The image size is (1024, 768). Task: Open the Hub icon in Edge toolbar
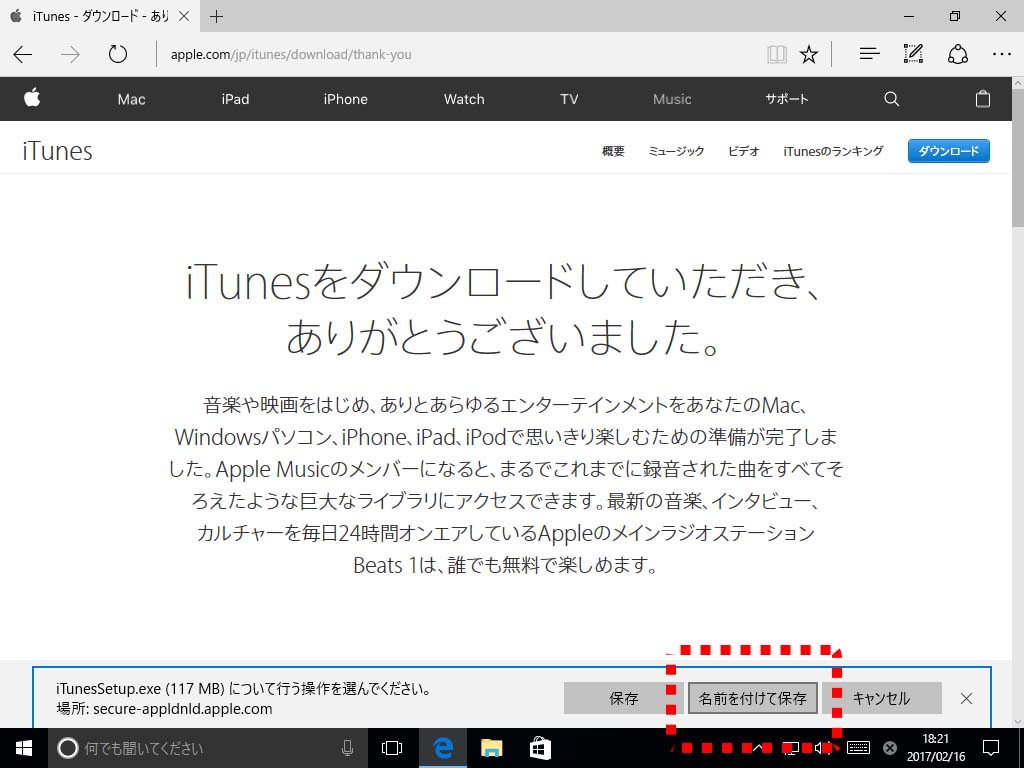869,55
